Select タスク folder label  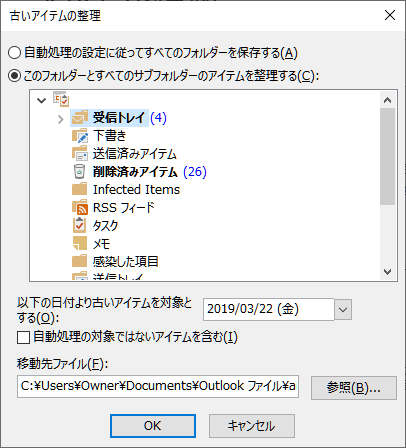pyautogui.click(x=105, y=226)
